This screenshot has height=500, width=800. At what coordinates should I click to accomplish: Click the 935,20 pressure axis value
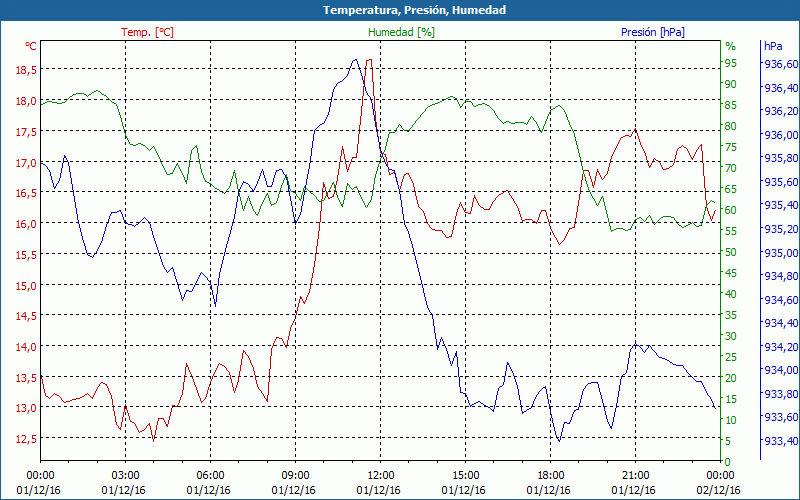pyautogui.click(x=781, y=229)
